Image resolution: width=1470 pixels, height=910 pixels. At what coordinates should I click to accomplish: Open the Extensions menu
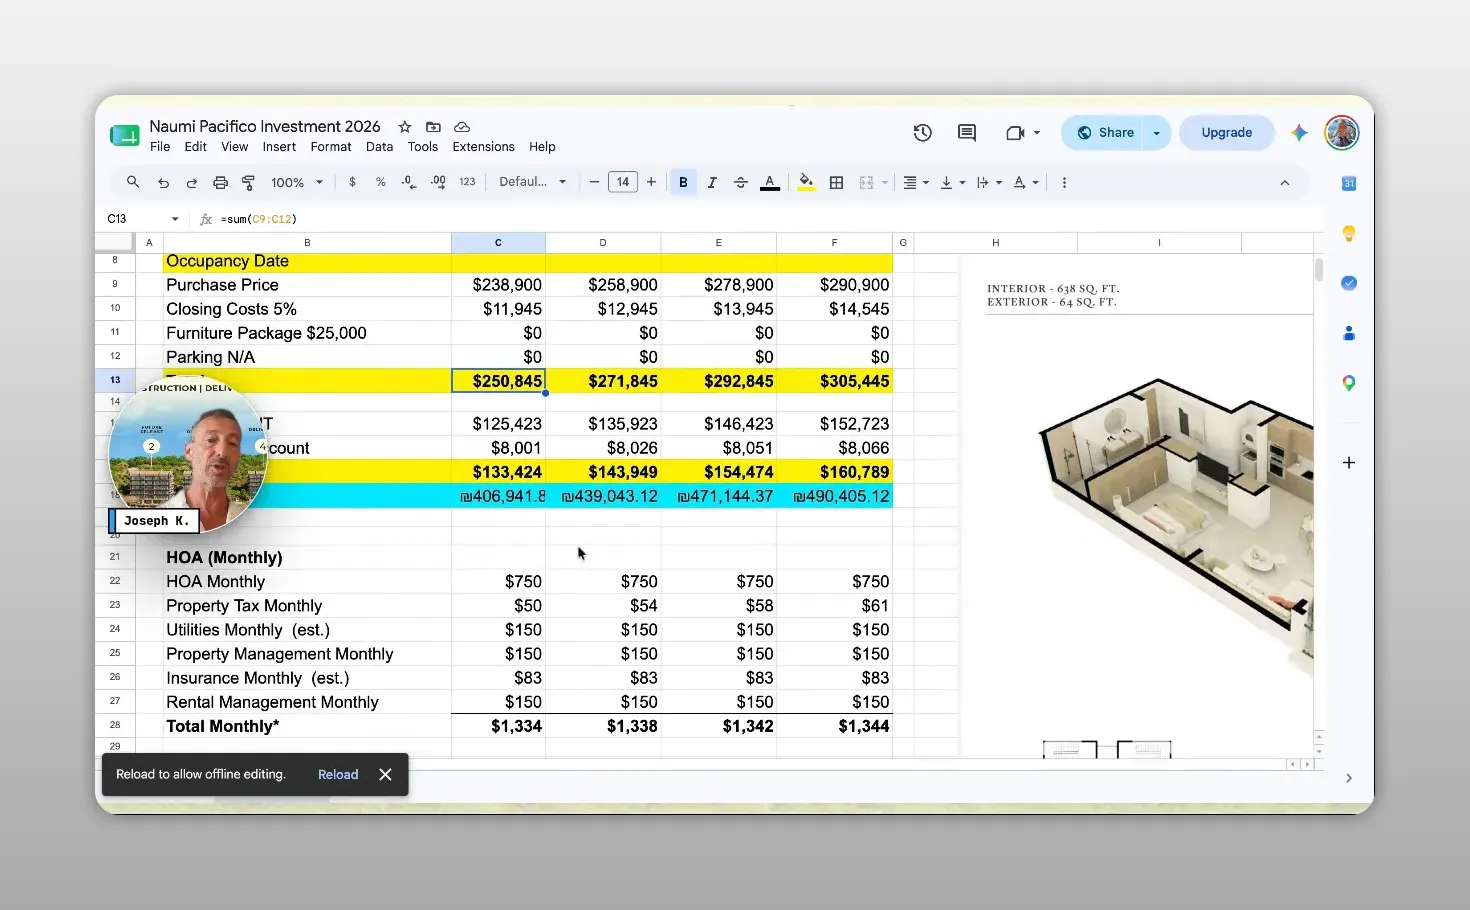(x=483, y=147)
